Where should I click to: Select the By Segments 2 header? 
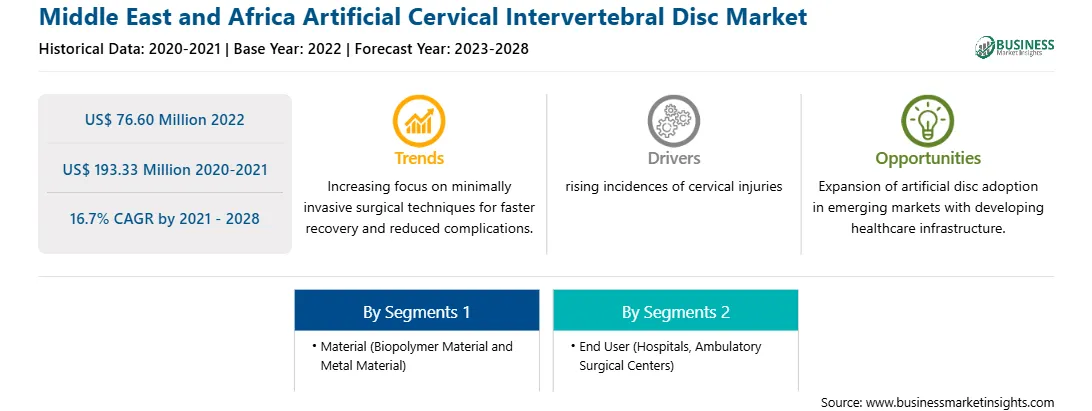click(676, 310)
